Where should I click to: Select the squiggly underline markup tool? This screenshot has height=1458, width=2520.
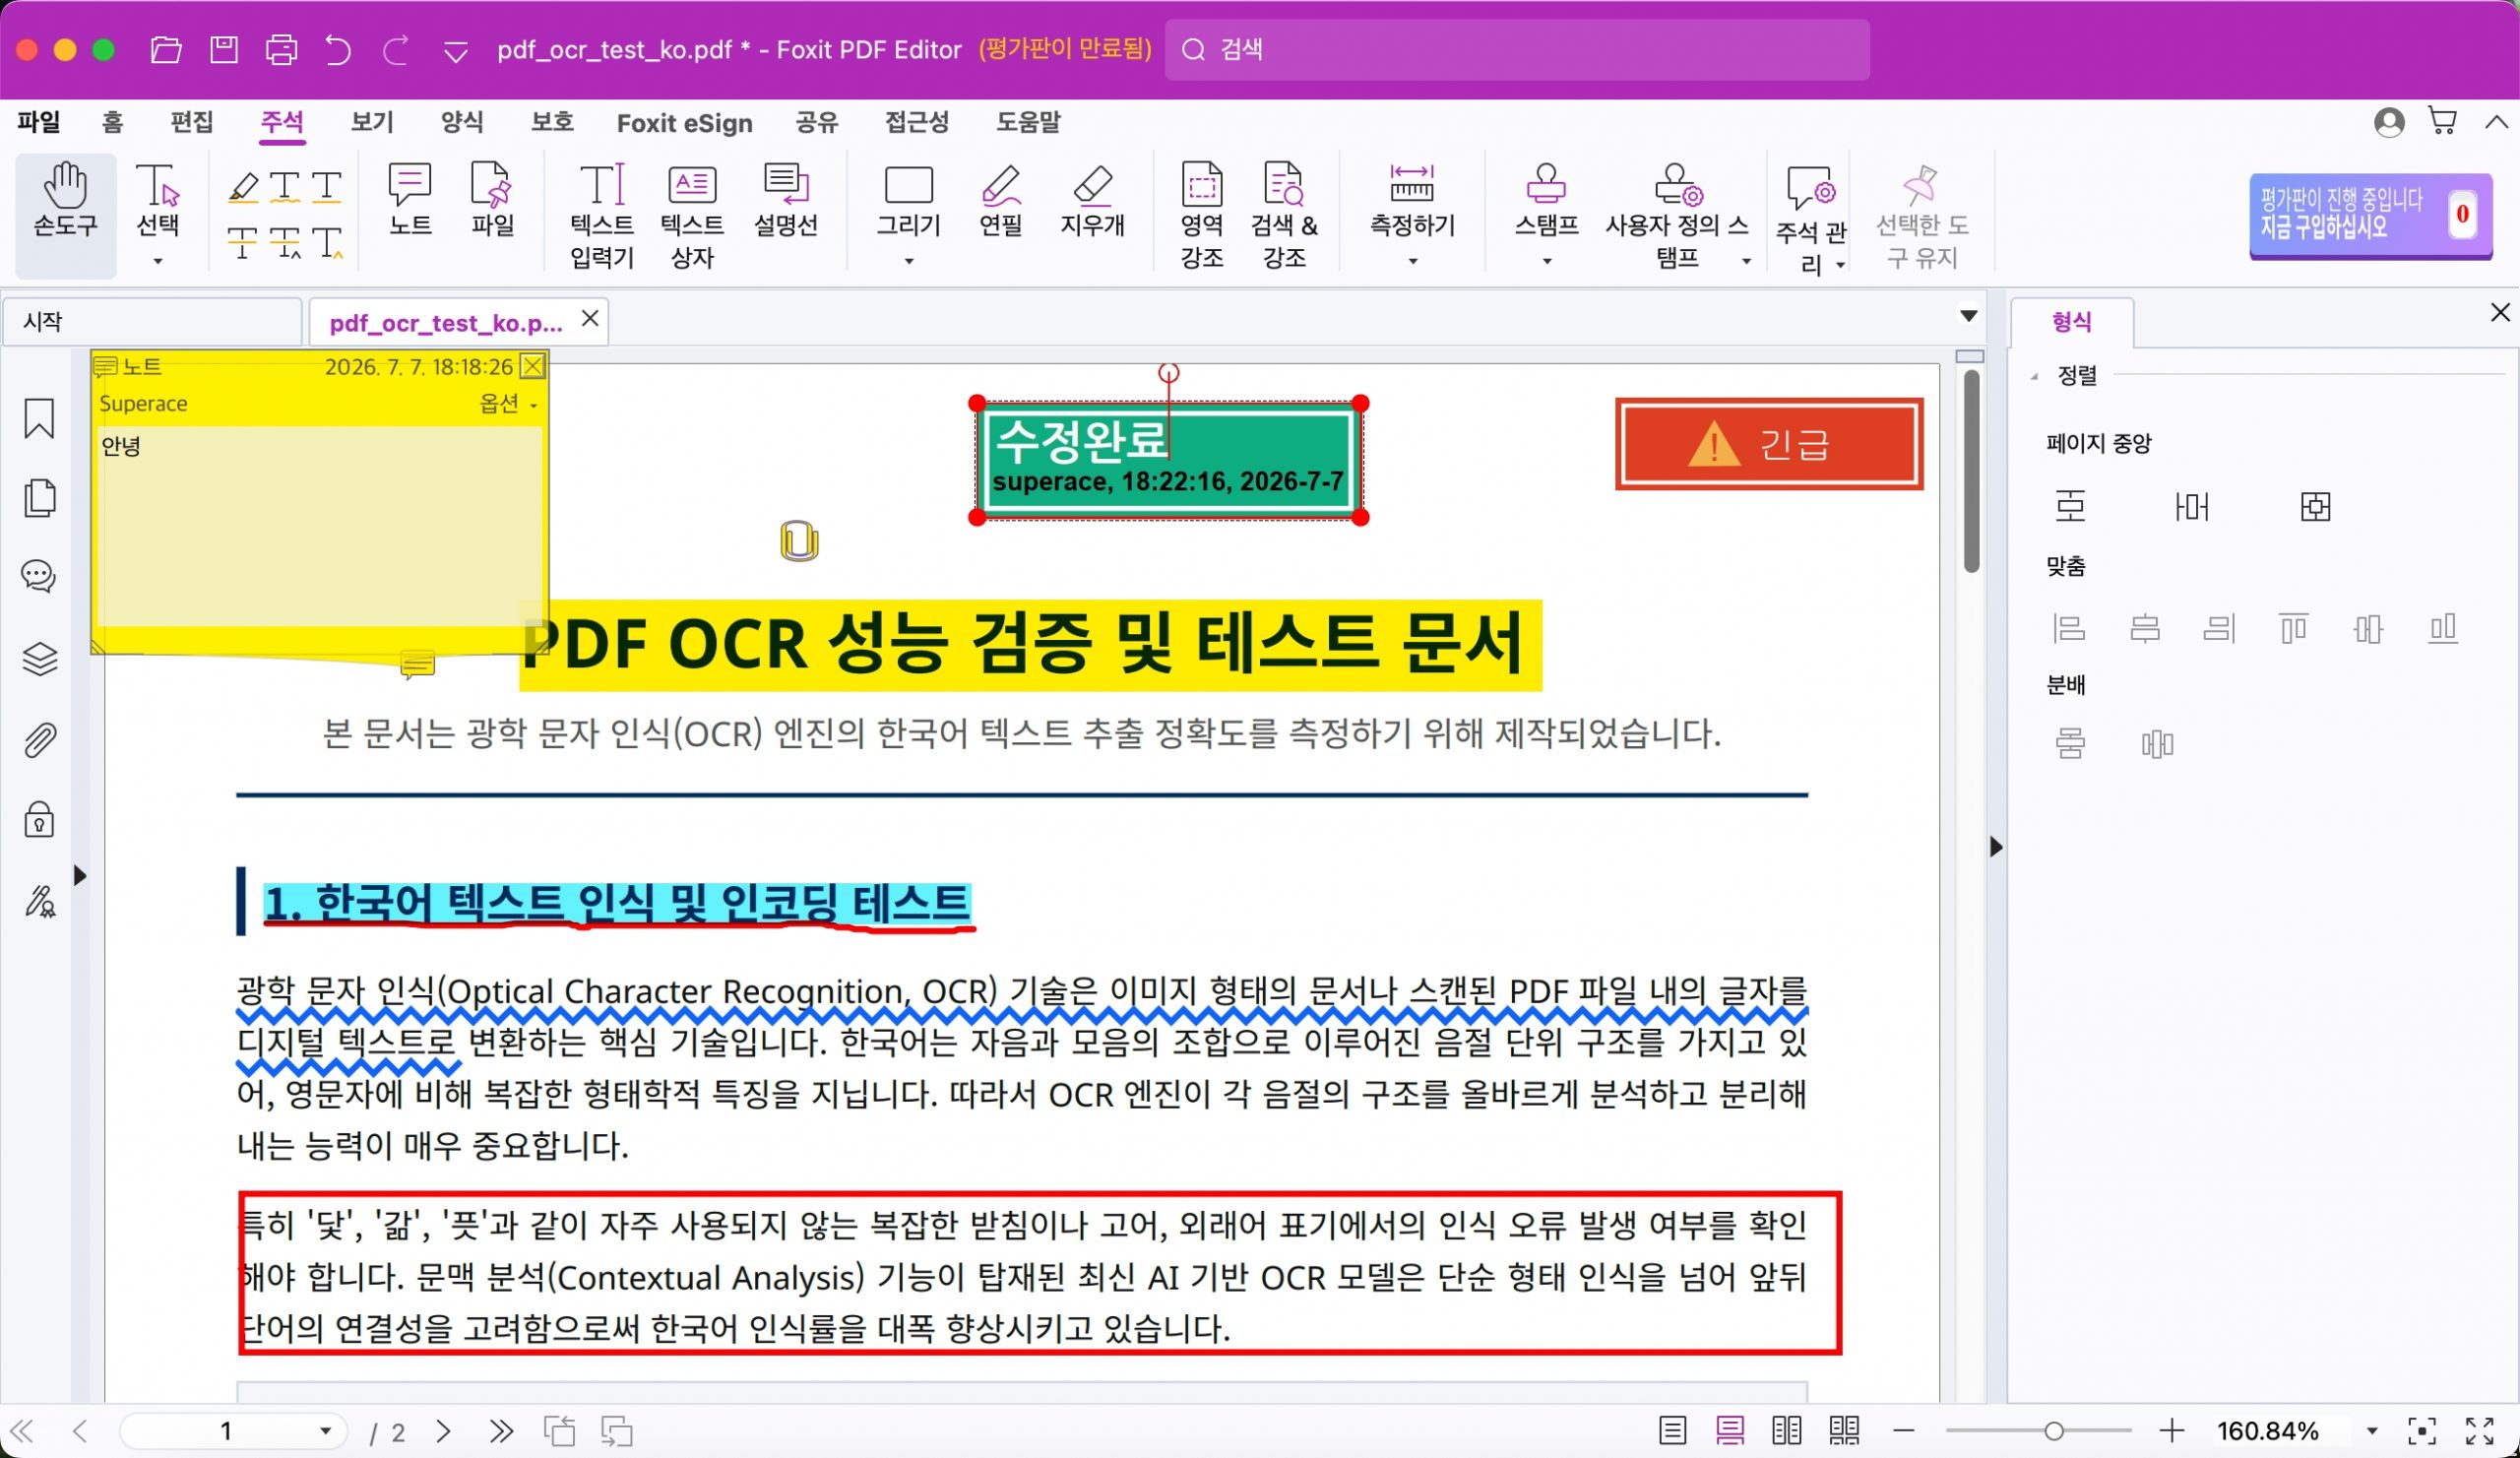285,187
